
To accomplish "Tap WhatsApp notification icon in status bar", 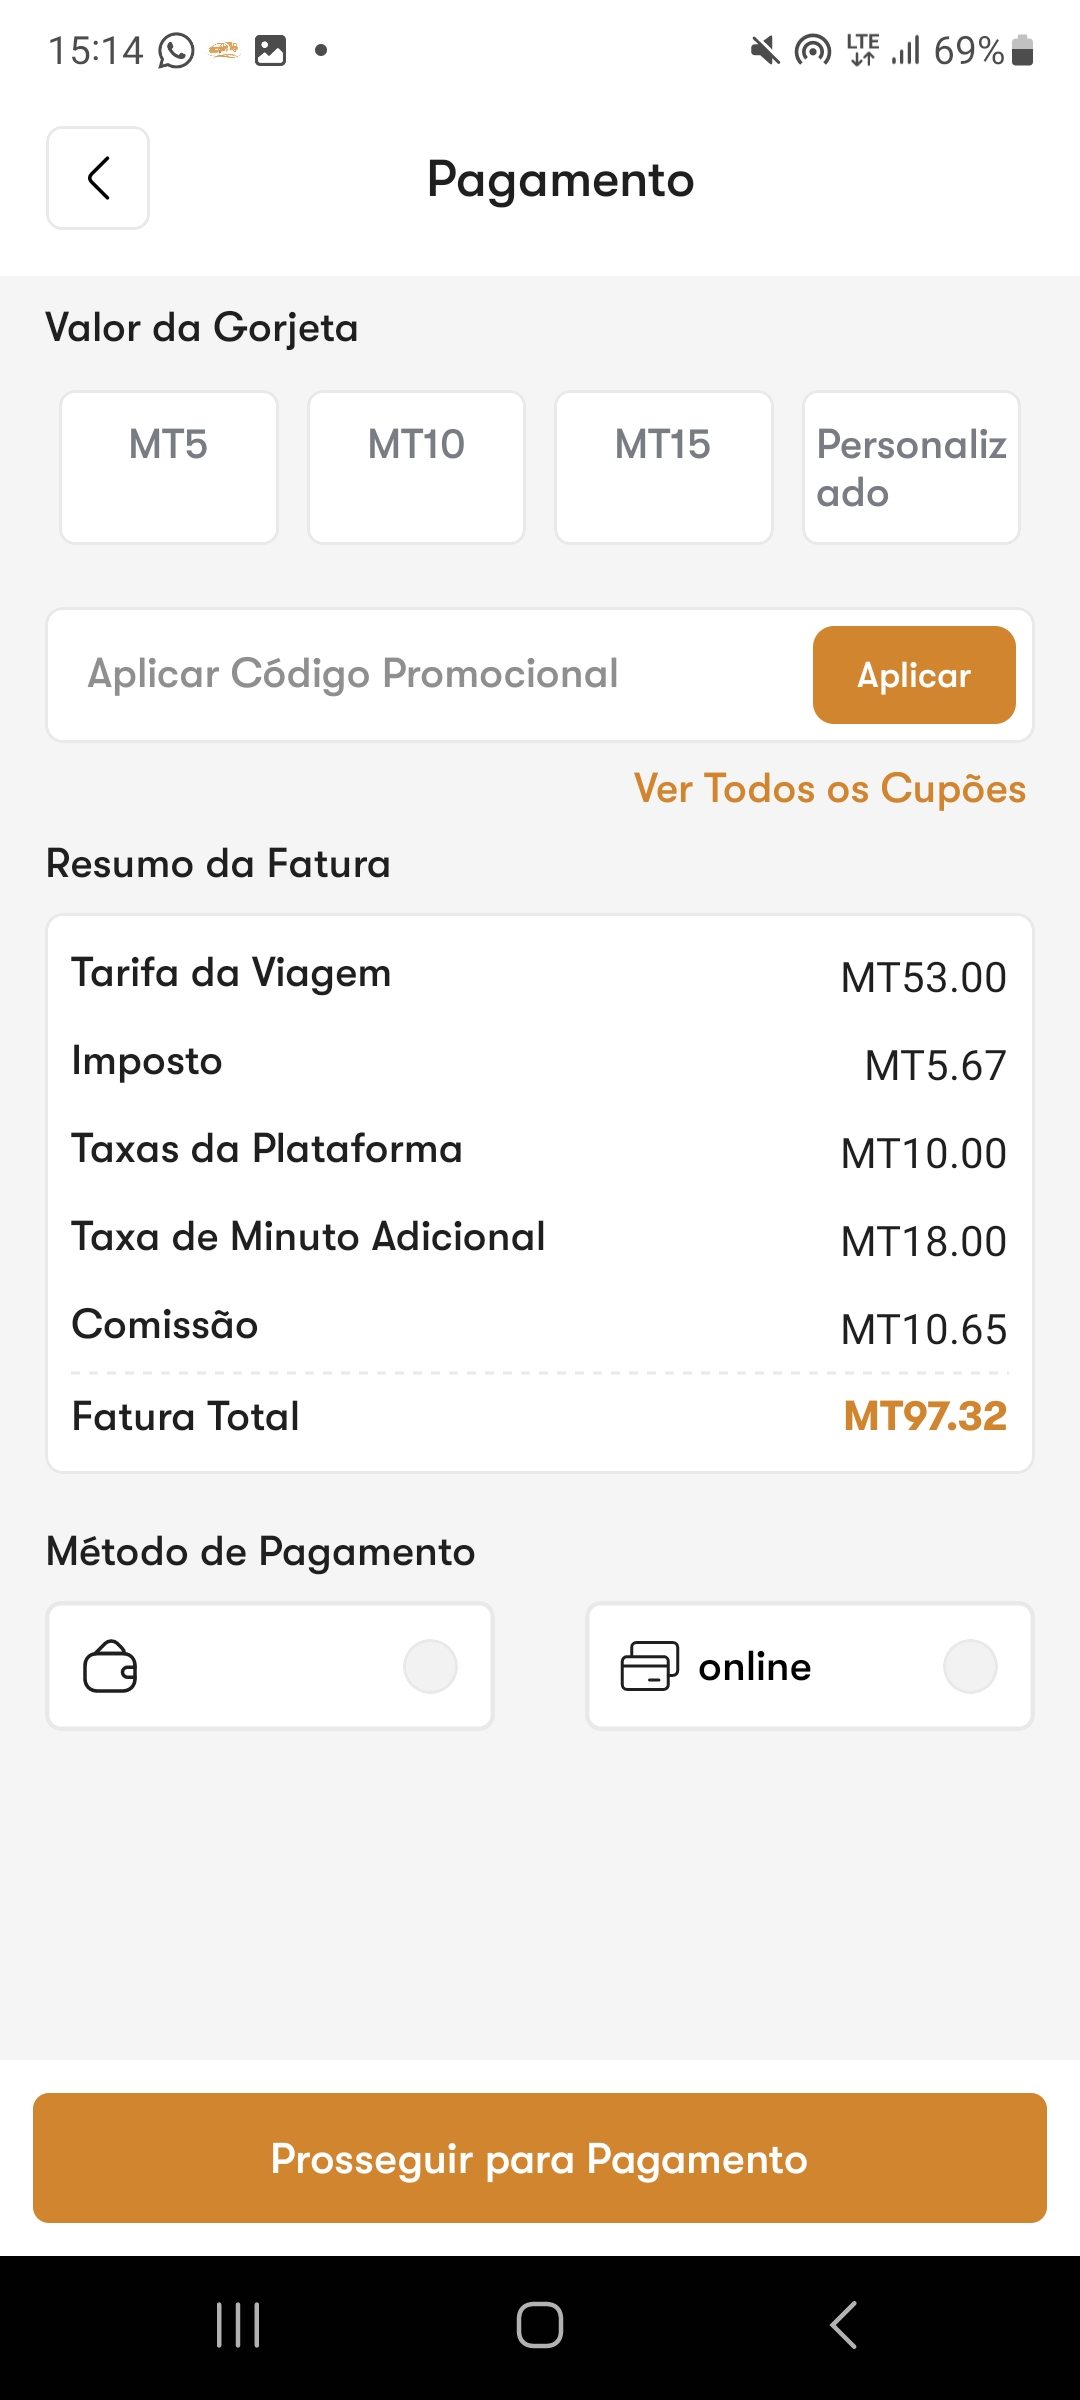I will pos(176,50).
